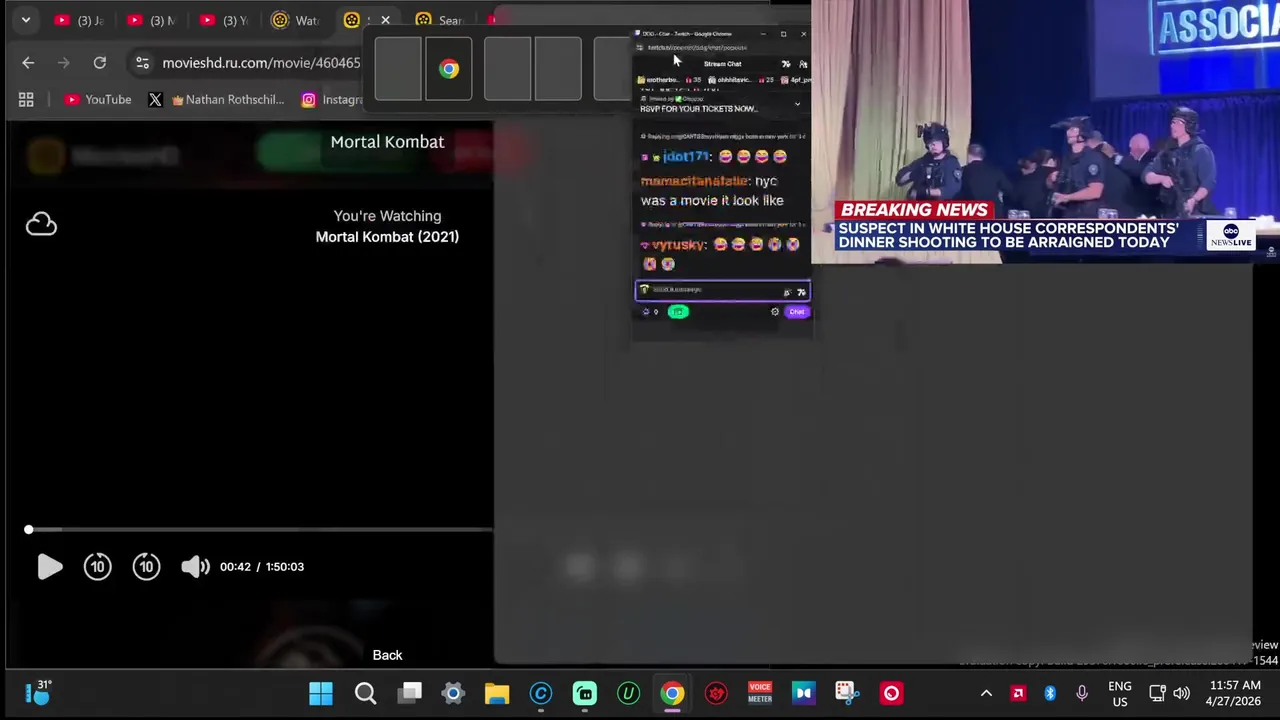Open the network tray icon
This screenshot has width=1280, height=720.
click(1157, 693)
